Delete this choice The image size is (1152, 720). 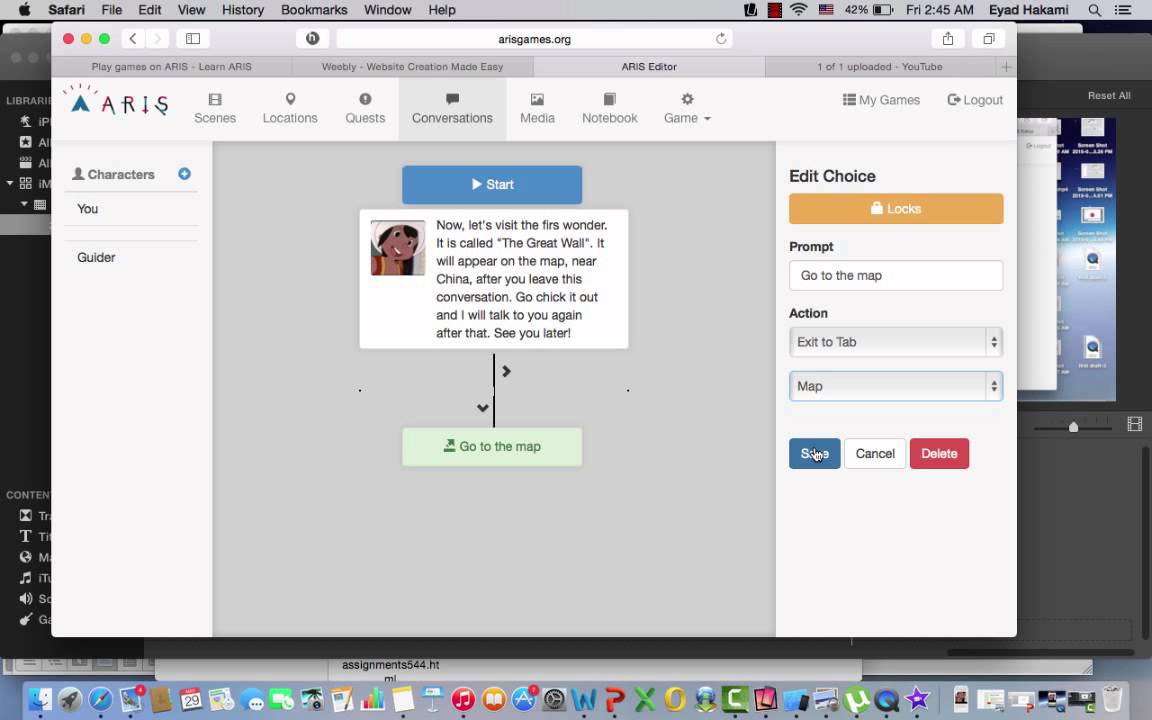pyautogui.click(x=939, y=453)
